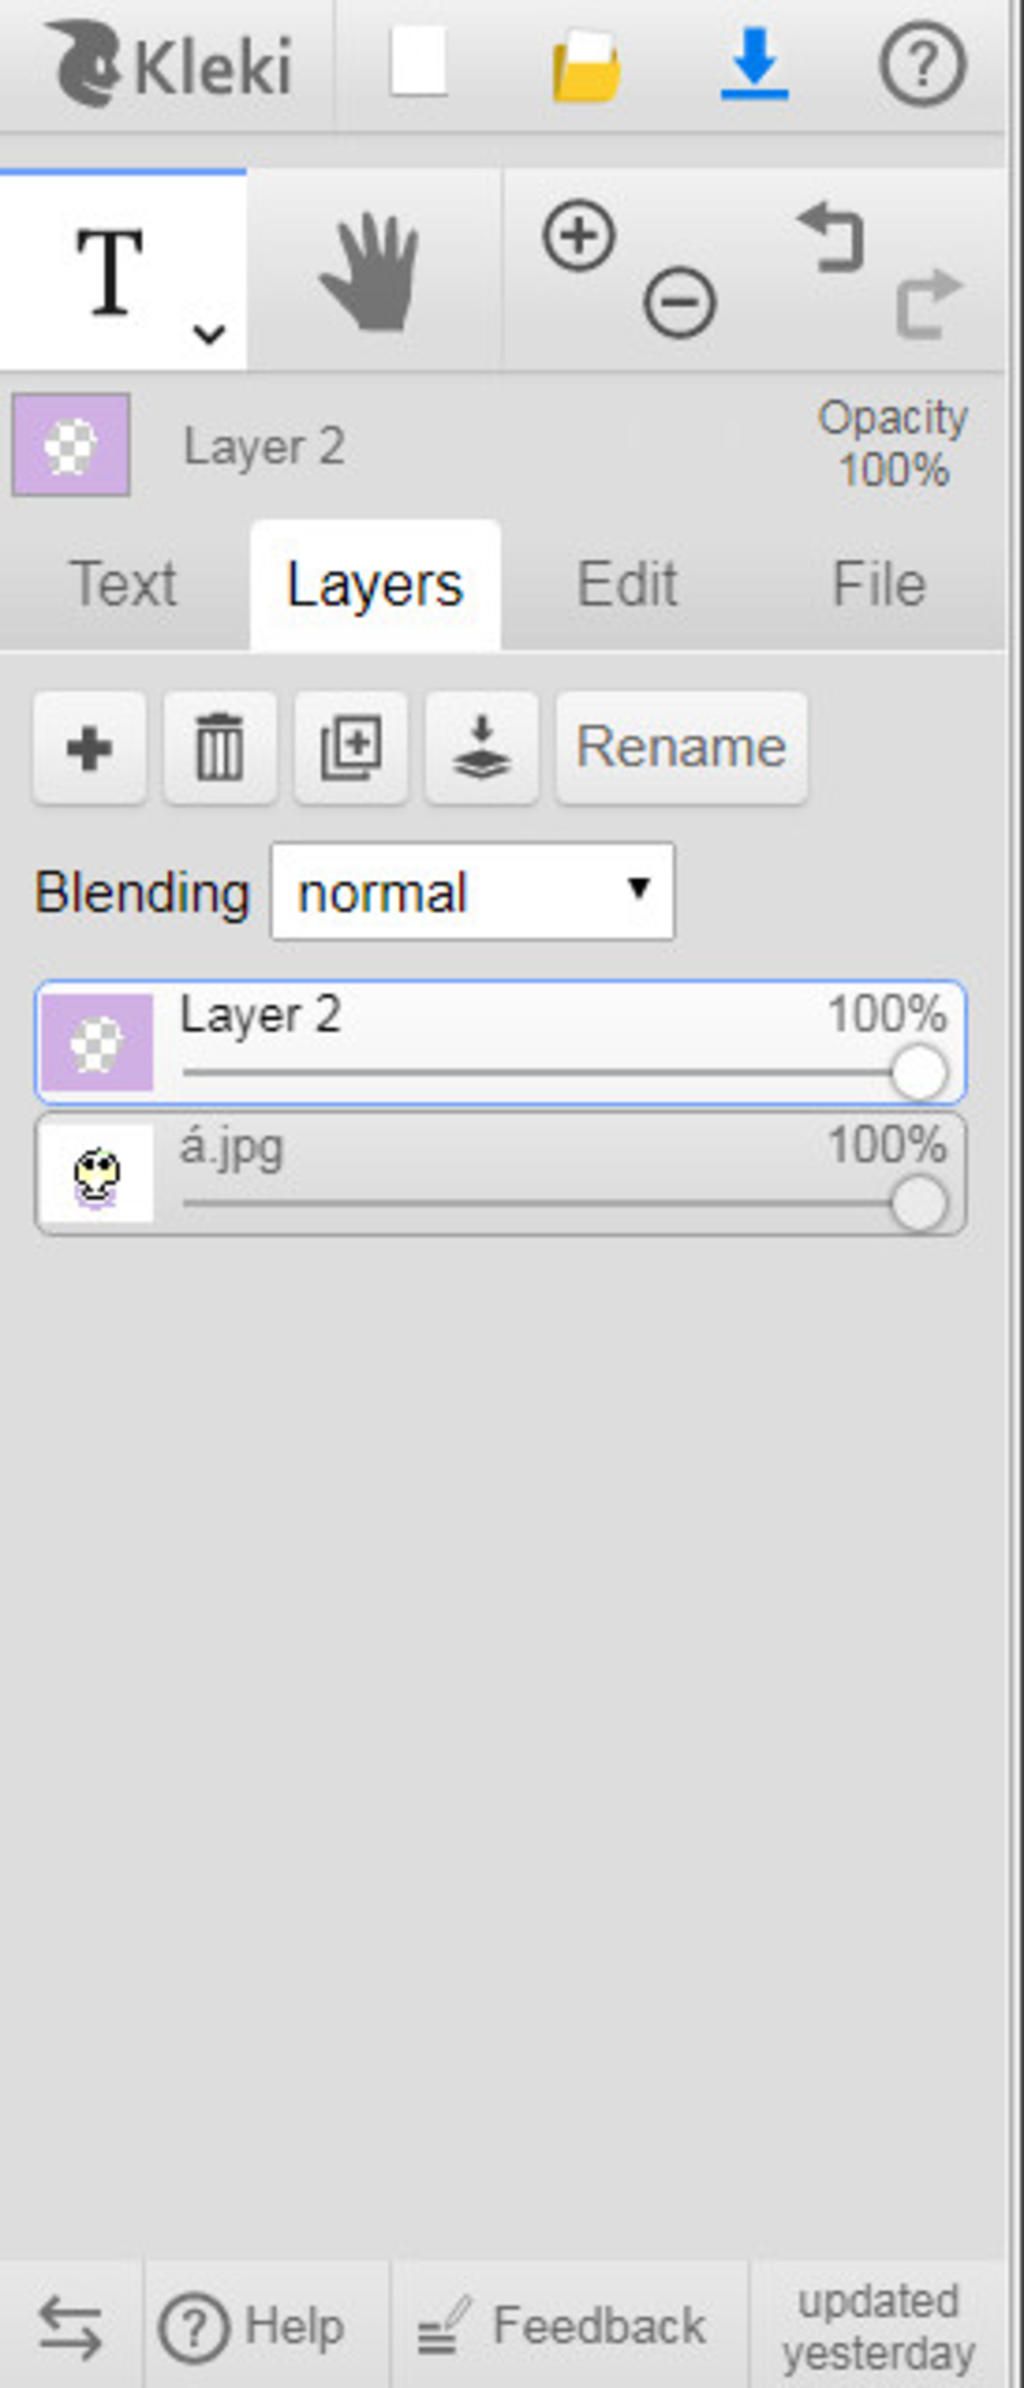Screen dimensions: 1024x2388
Task: Switch to the Edit tab
Action: tap(627, 585)
